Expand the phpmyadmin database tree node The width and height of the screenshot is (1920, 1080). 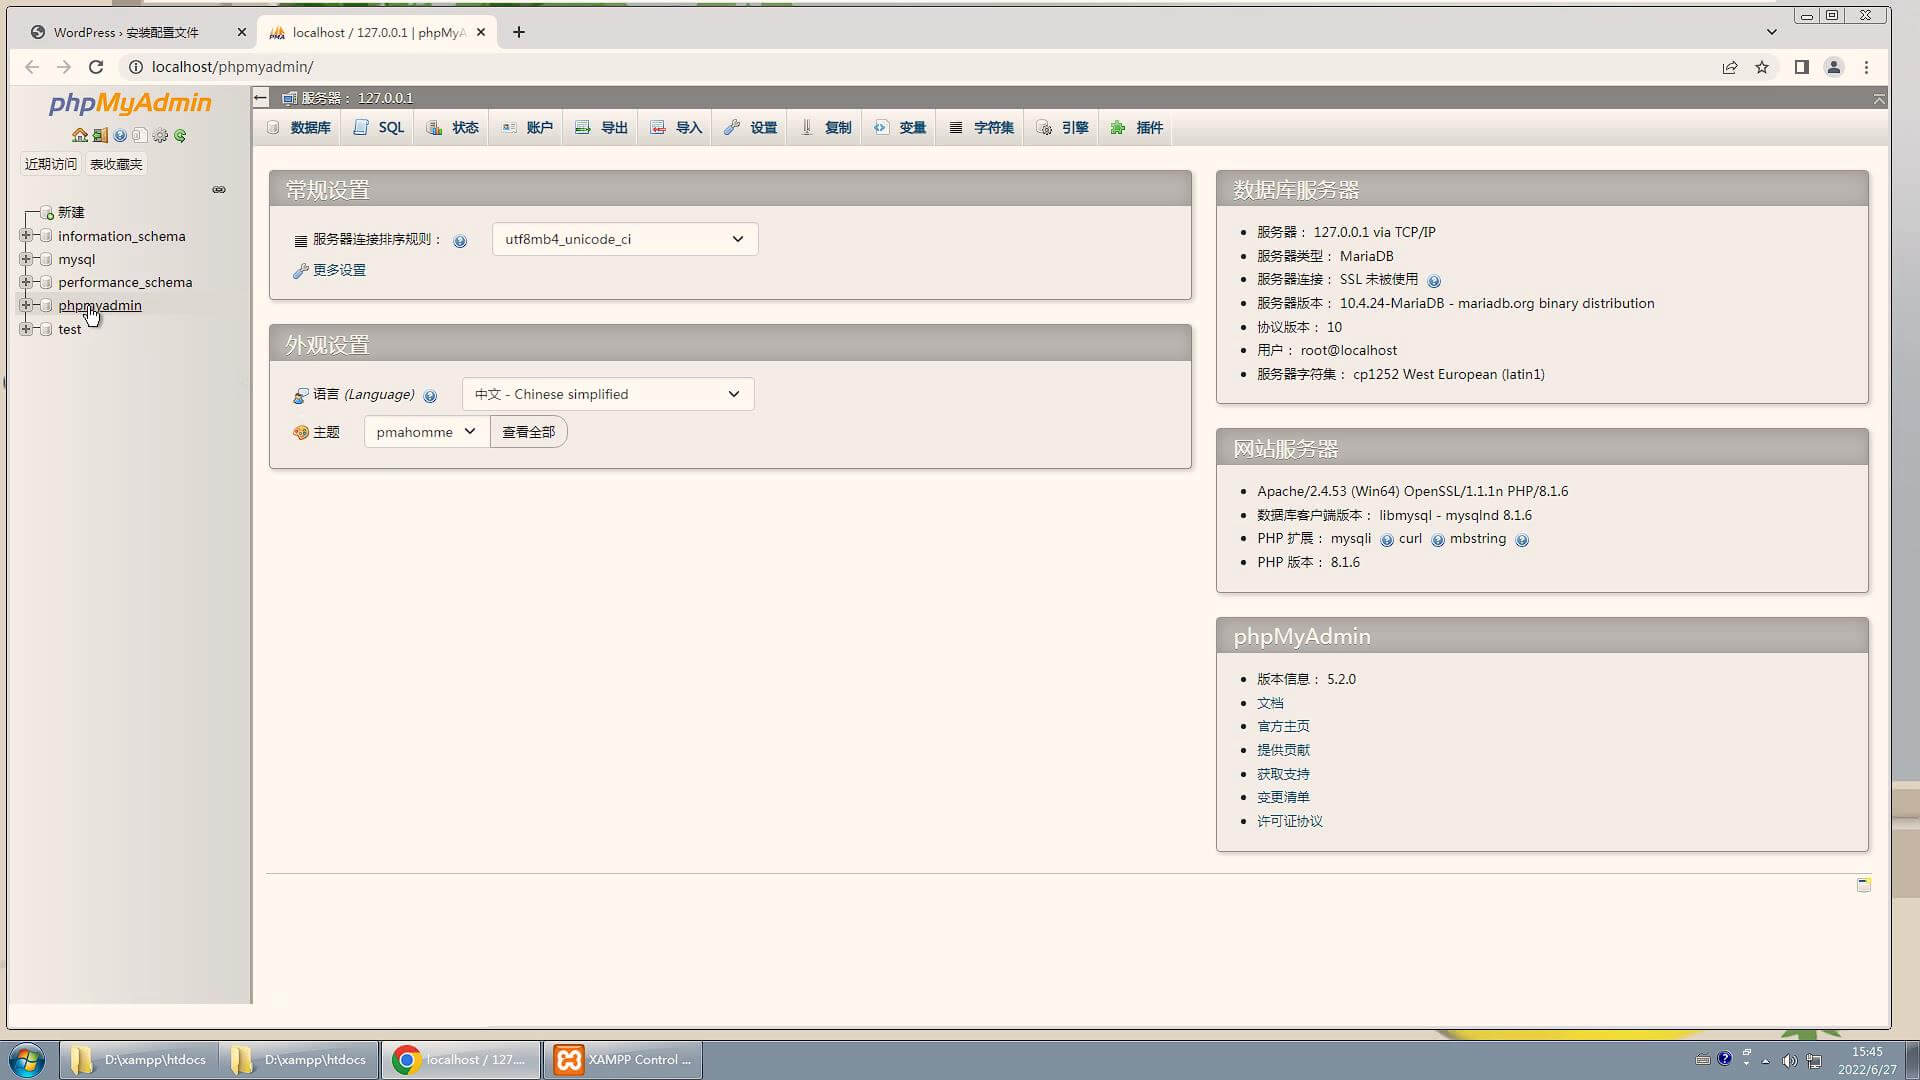(26, 305)
